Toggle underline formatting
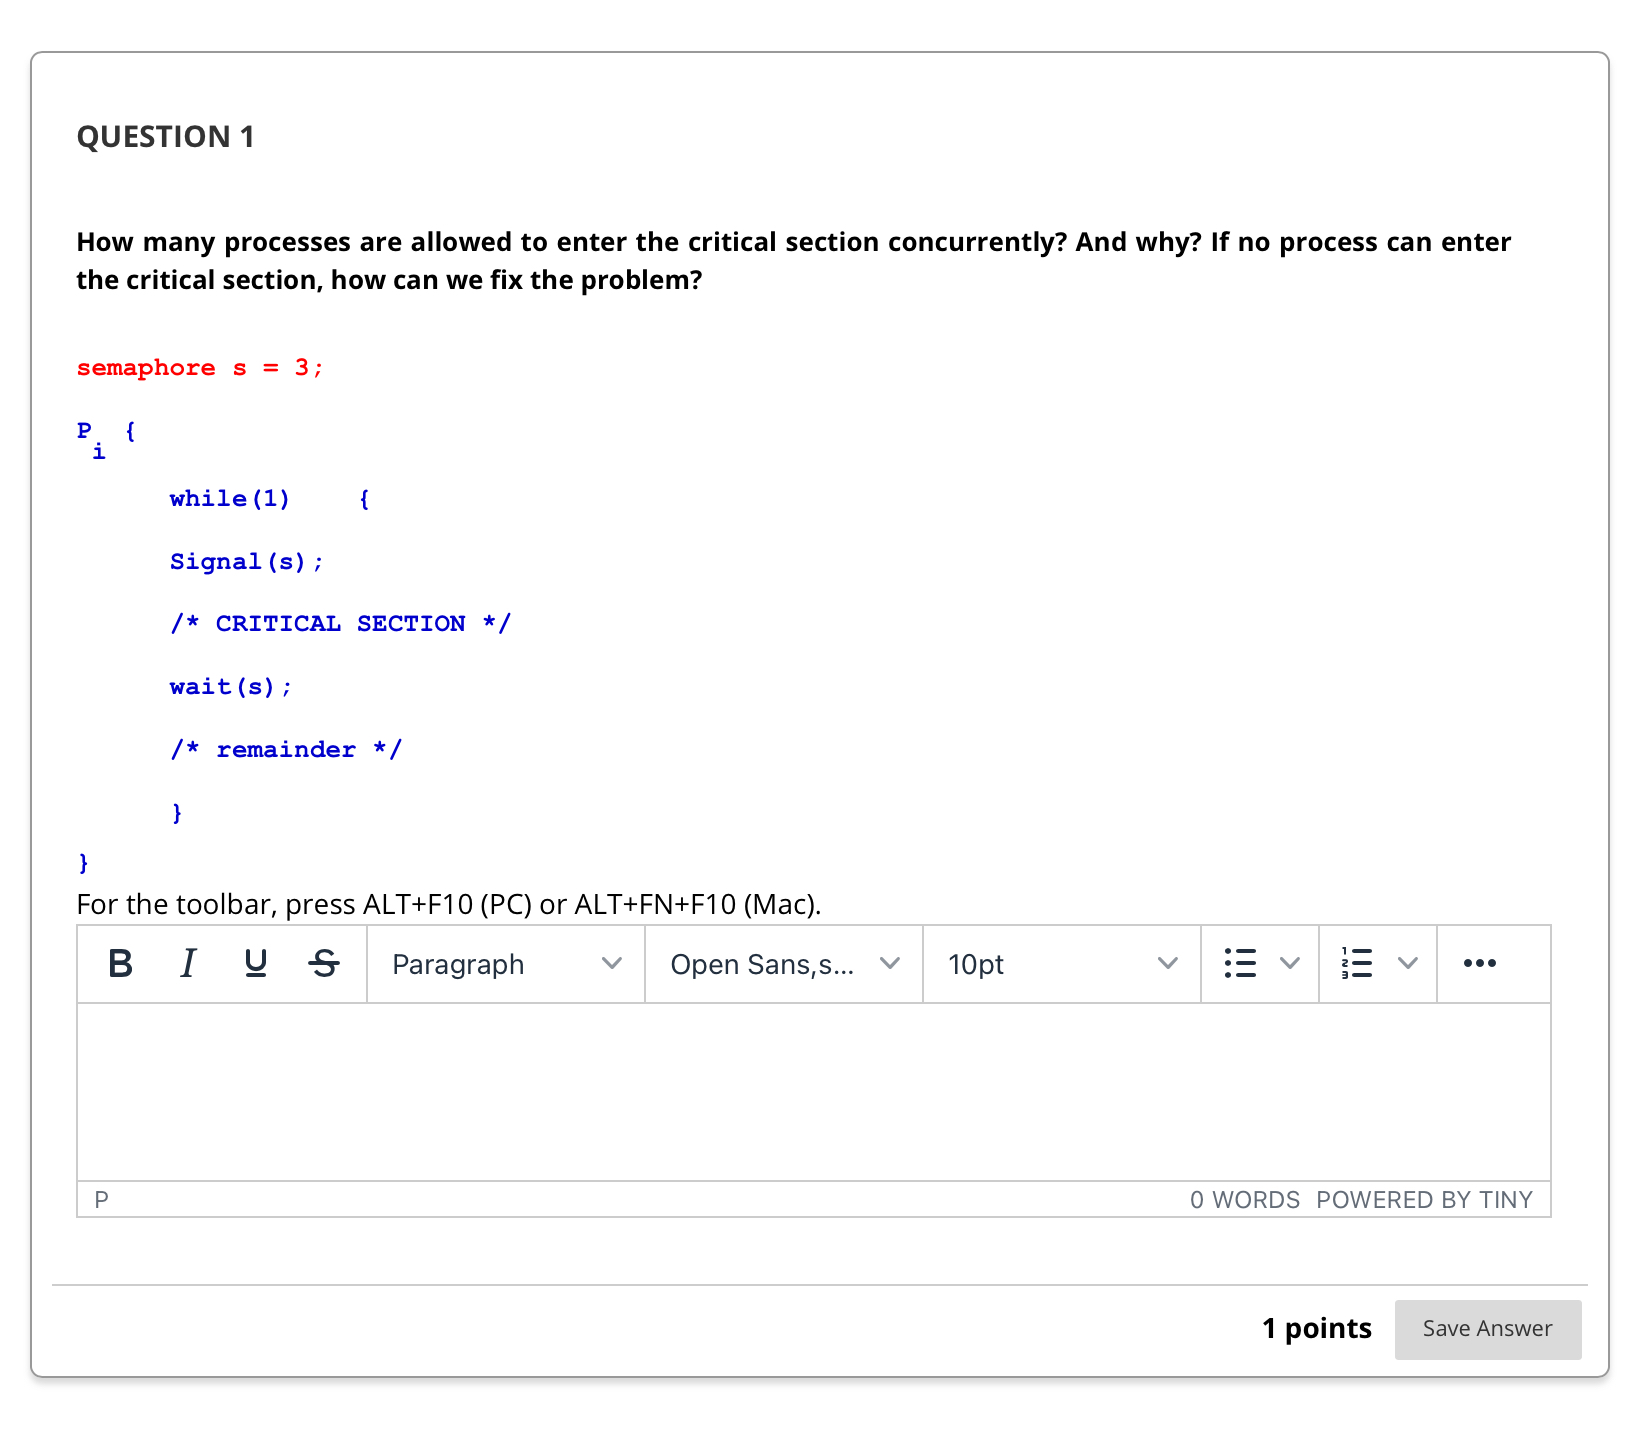This screenshot has height=1435, width=1640. (255, 963)
